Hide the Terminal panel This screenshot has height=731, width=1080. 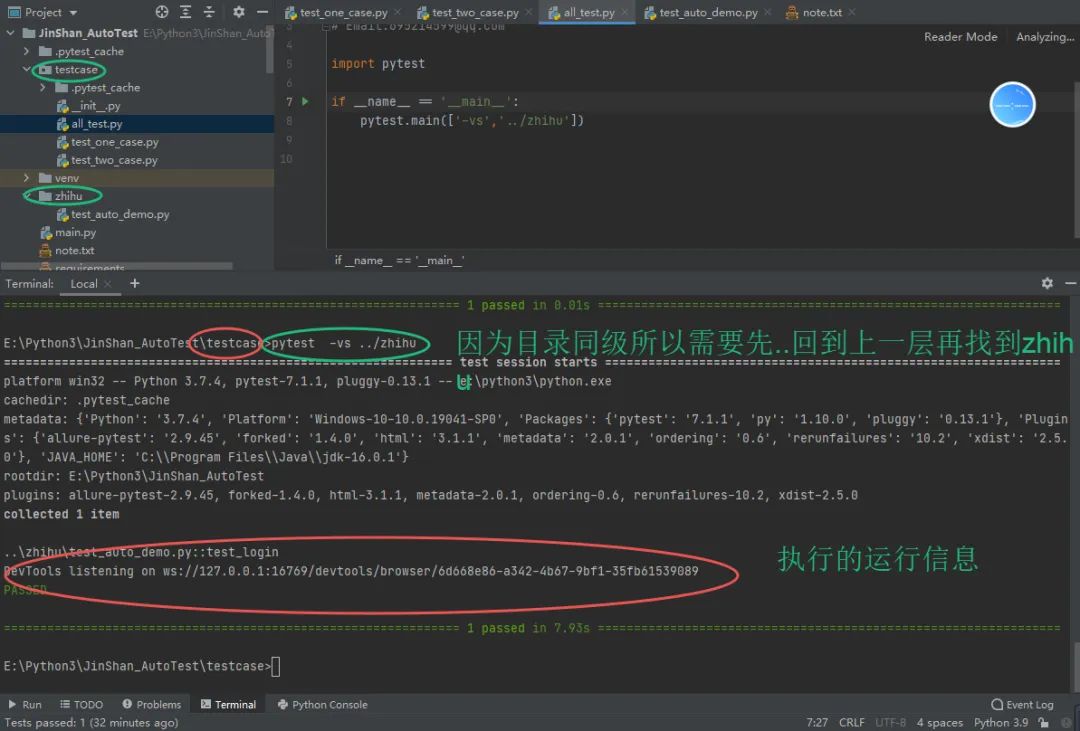(x=1070, y=283)
